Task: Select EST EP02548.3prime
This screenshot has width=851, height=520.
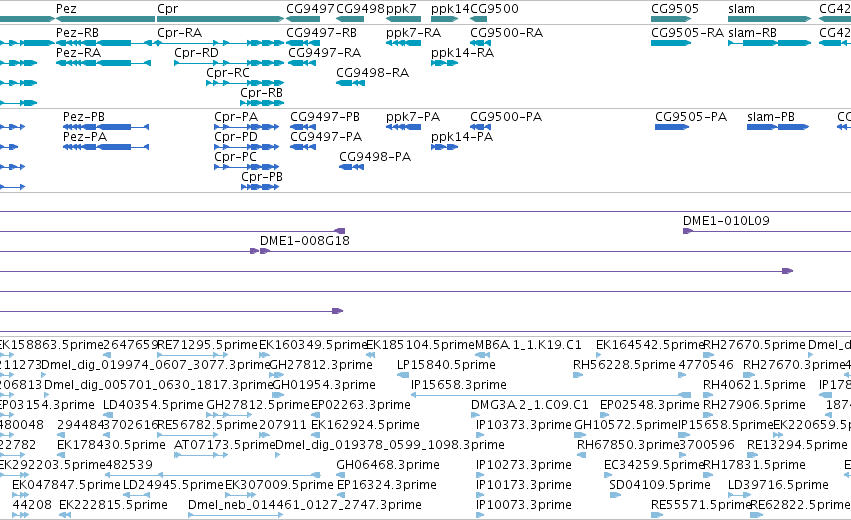Action: (604, 415)
